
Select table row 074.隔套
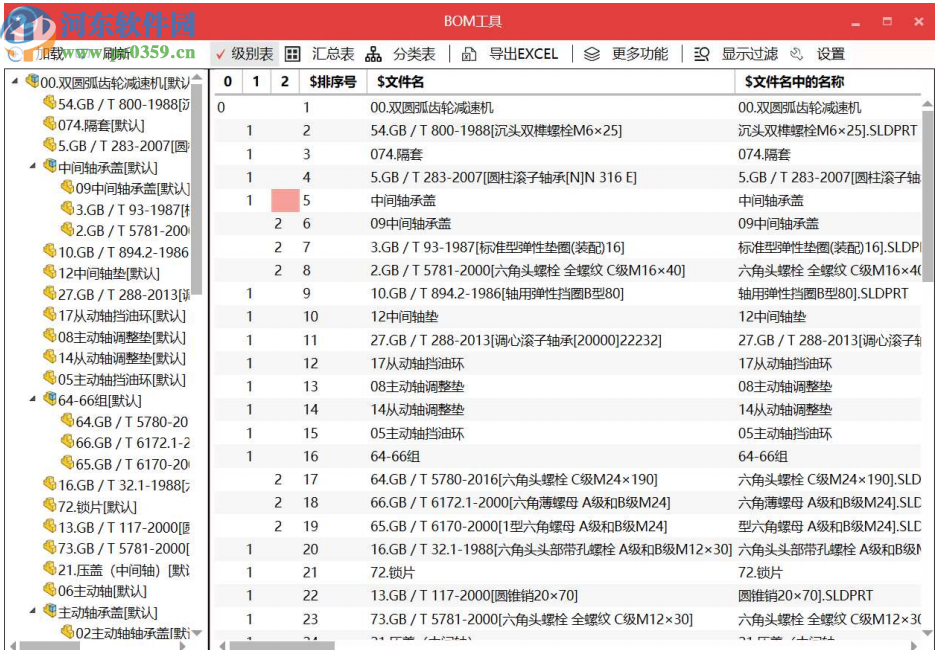(568, 154)
